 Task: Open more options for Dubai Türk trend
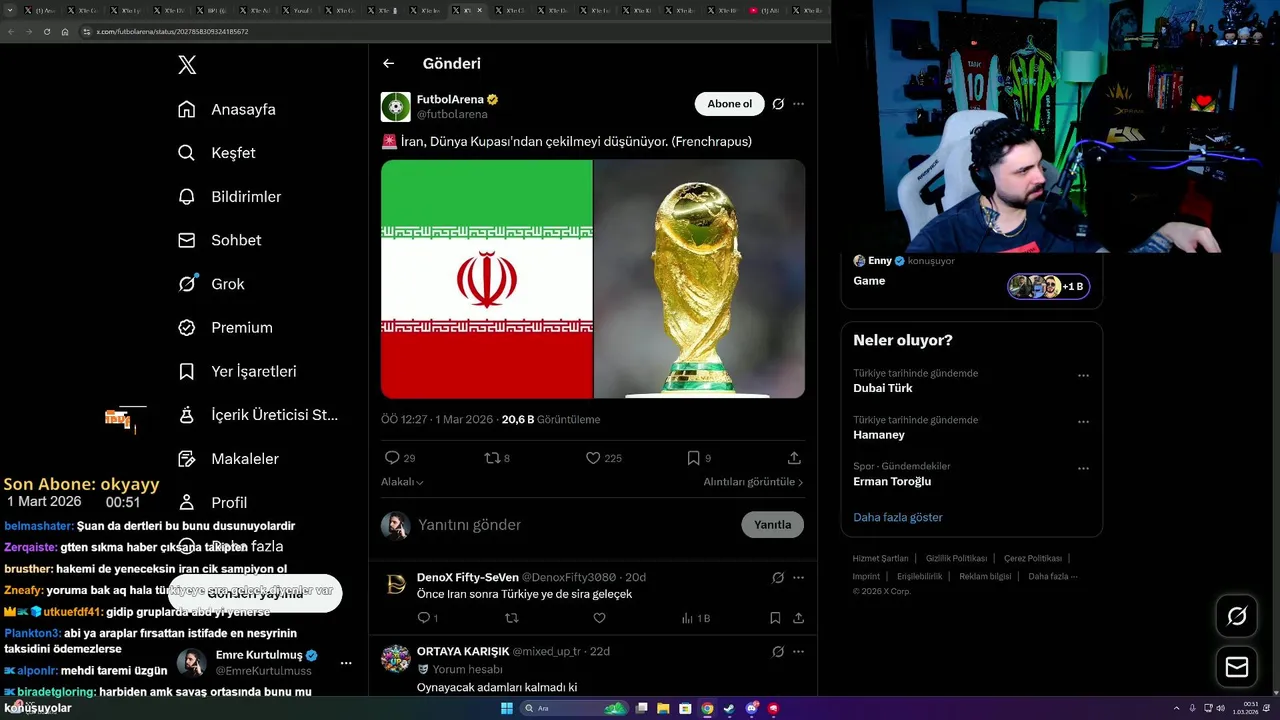[x=1083, y=376]
